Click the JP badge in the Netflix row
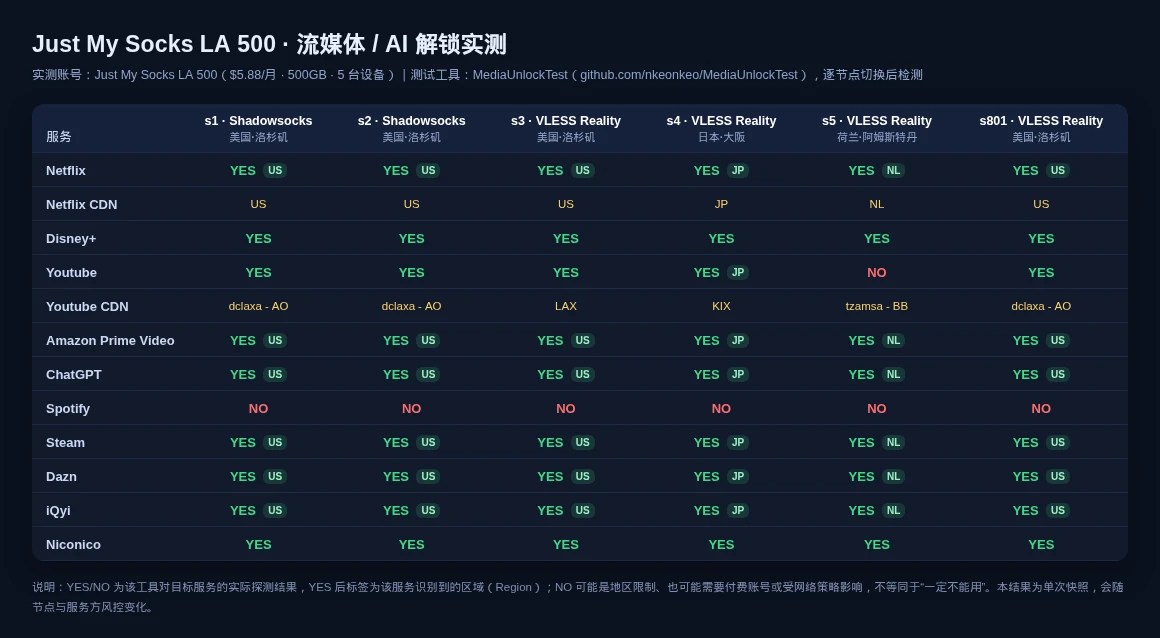Screen dimensions: 1160x638 pyautogui.click(x=738, y=170)
